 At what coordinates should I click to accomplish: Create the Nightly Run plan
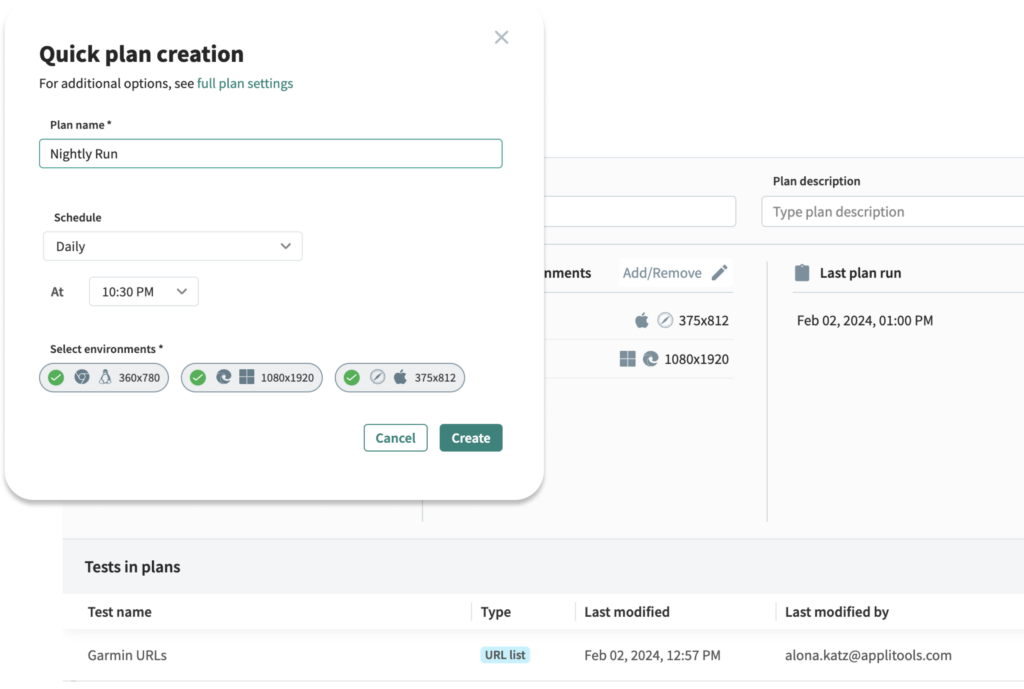pos(470,438)
